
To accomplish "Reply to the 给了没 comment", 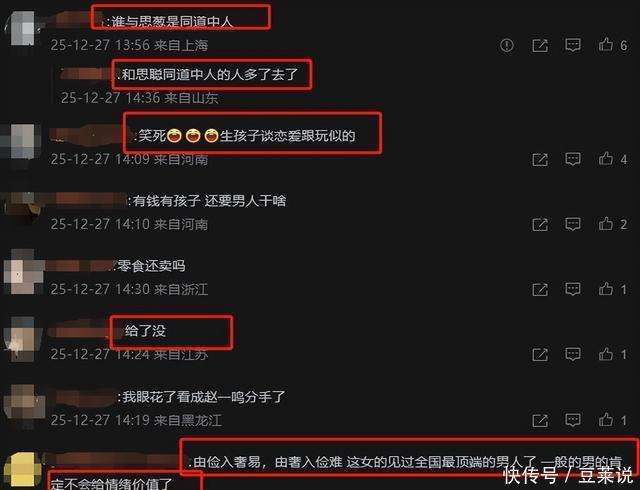I will point(573,354).
